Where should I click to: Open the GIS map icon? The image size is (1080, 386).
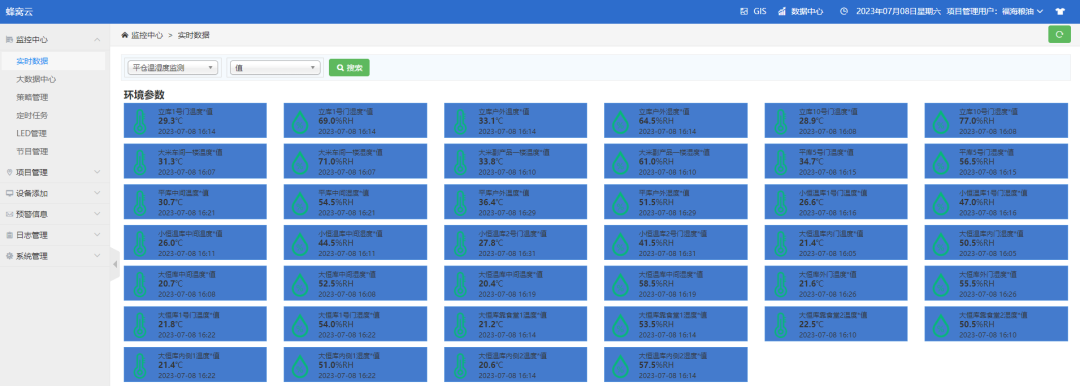click(x=744, y=12)
